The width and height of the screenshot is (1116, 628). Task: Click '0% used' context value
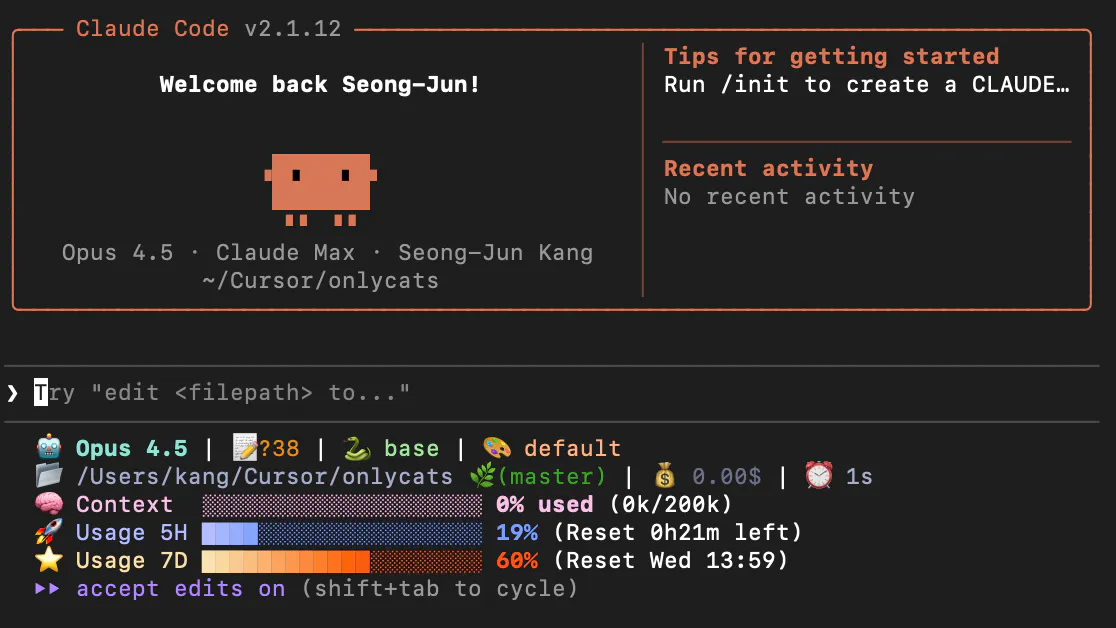click(x=544, y=505)
